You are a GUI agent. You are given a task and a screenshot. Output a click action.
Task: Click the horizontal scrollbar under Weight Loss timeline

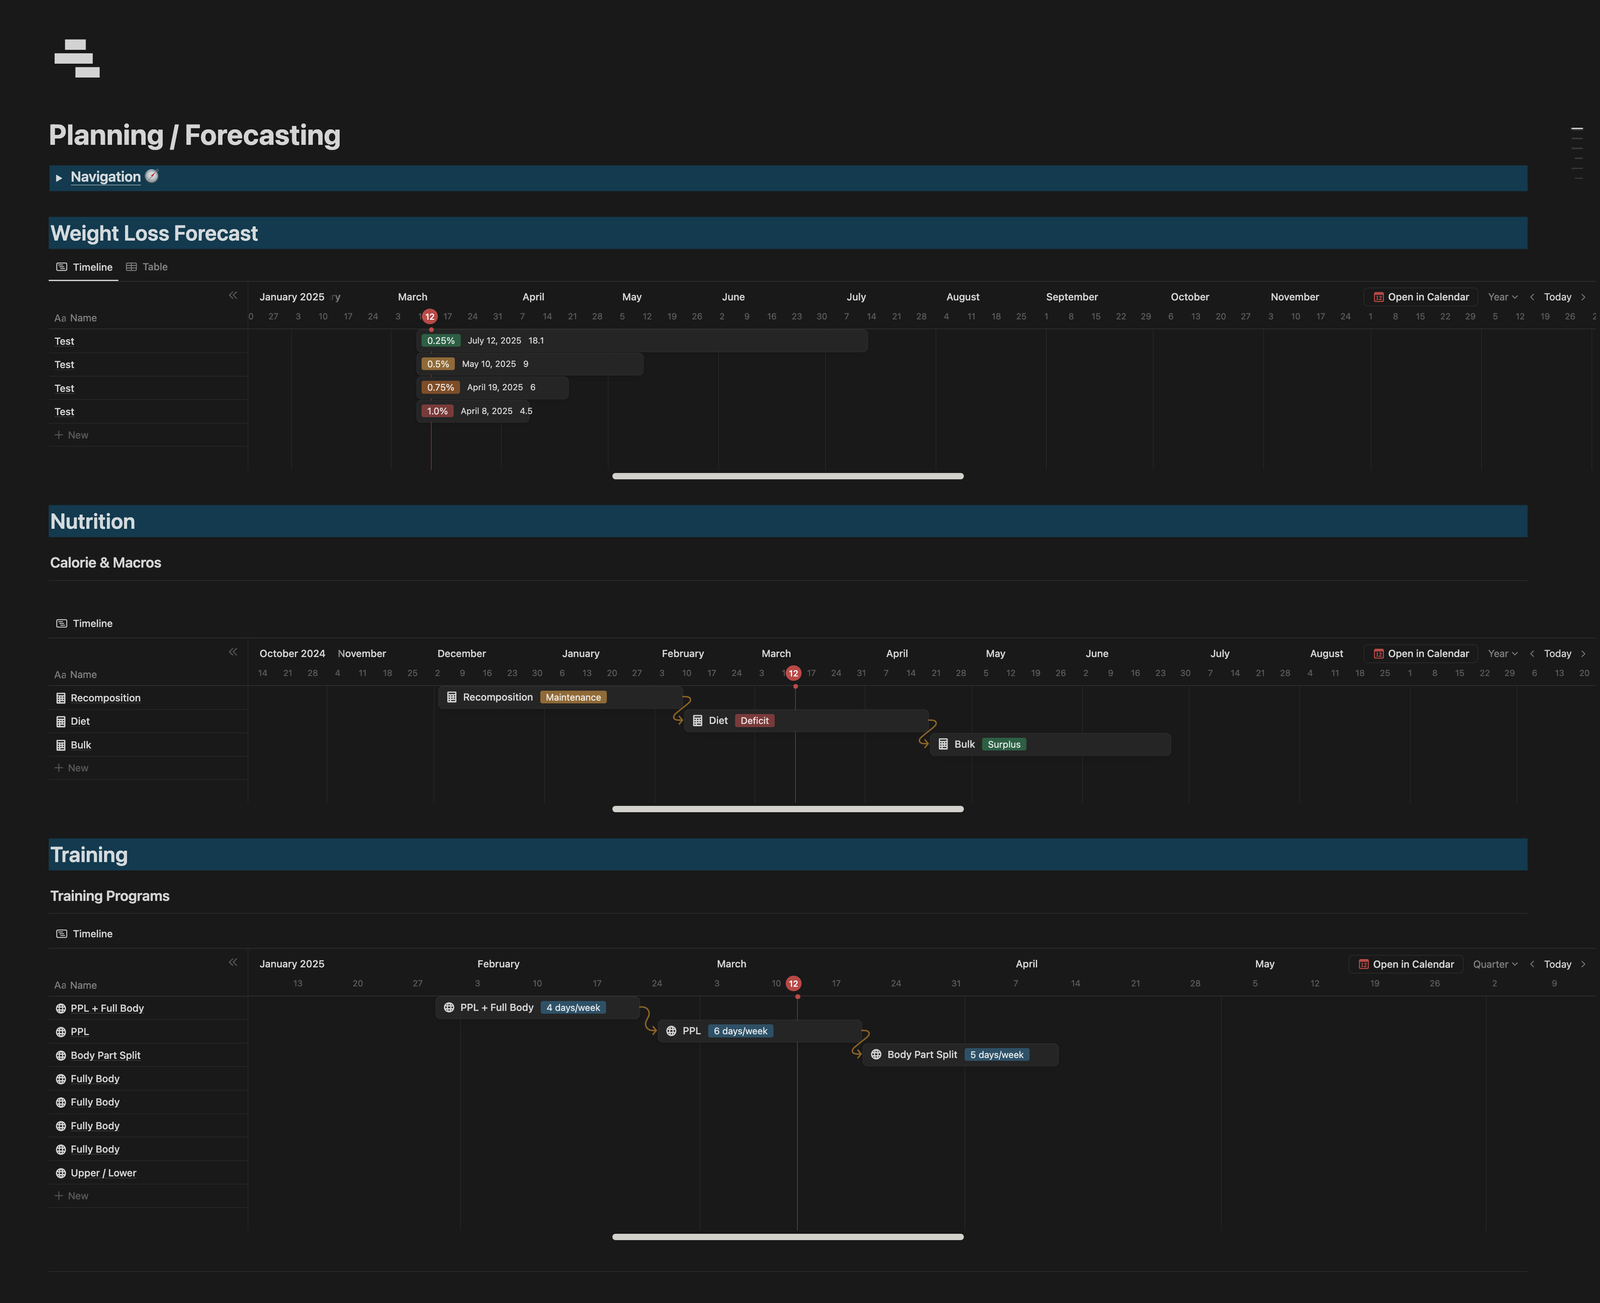pyautogui.click(x=787, y=476)
